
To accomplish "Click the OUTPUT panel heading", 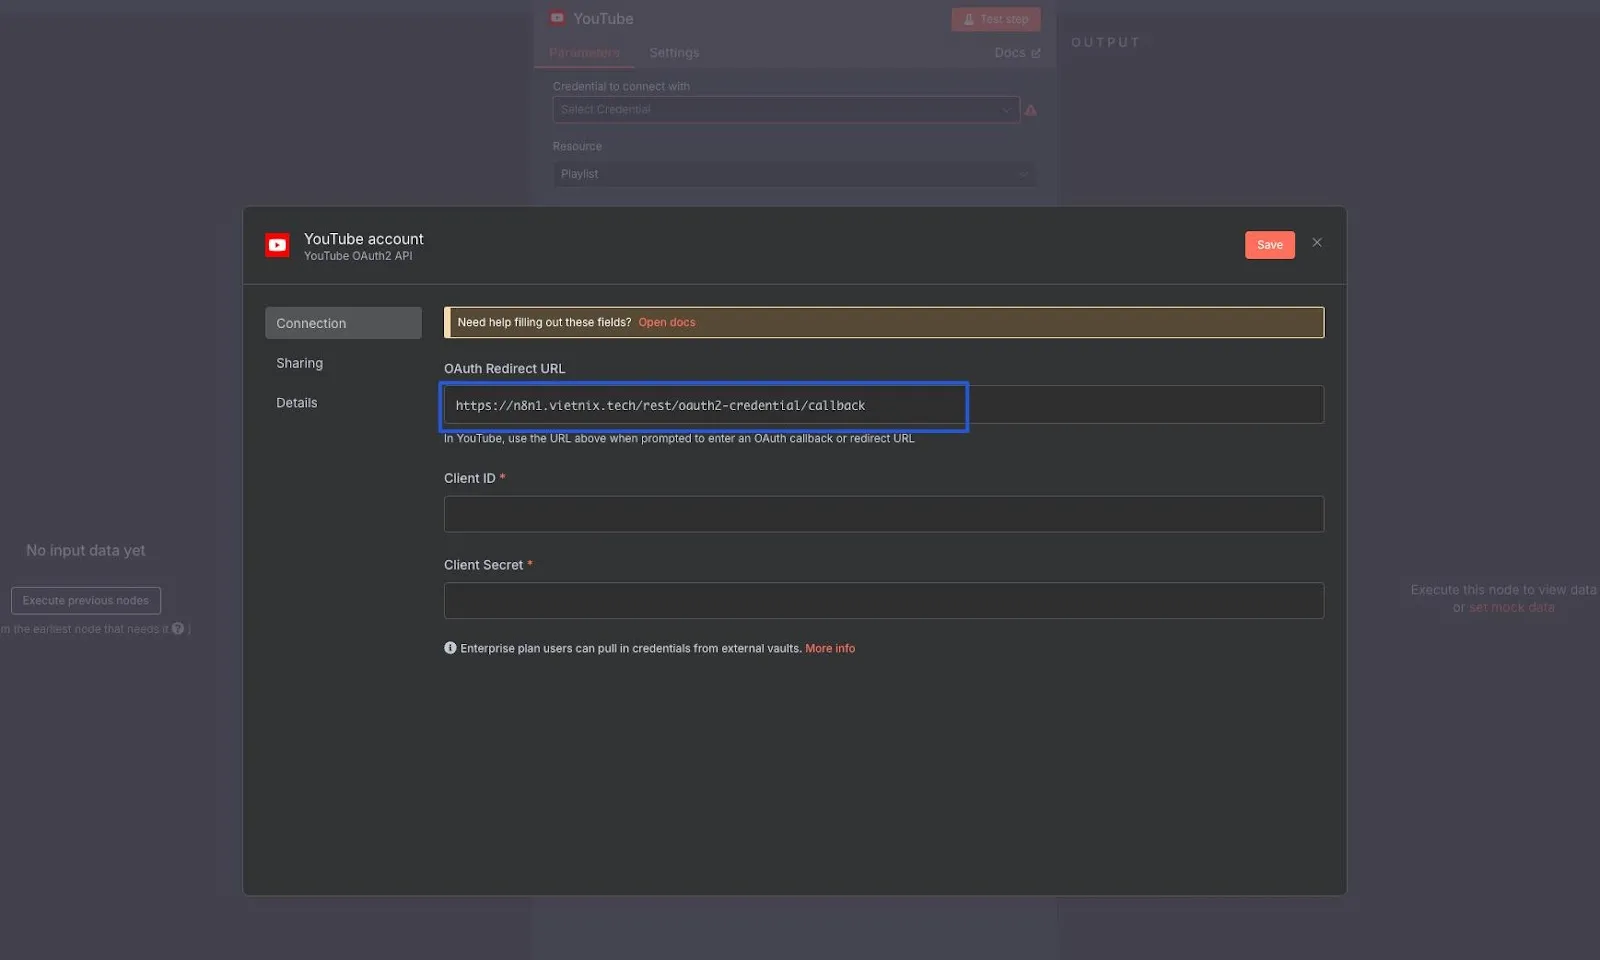I will tap(1106, 42).
